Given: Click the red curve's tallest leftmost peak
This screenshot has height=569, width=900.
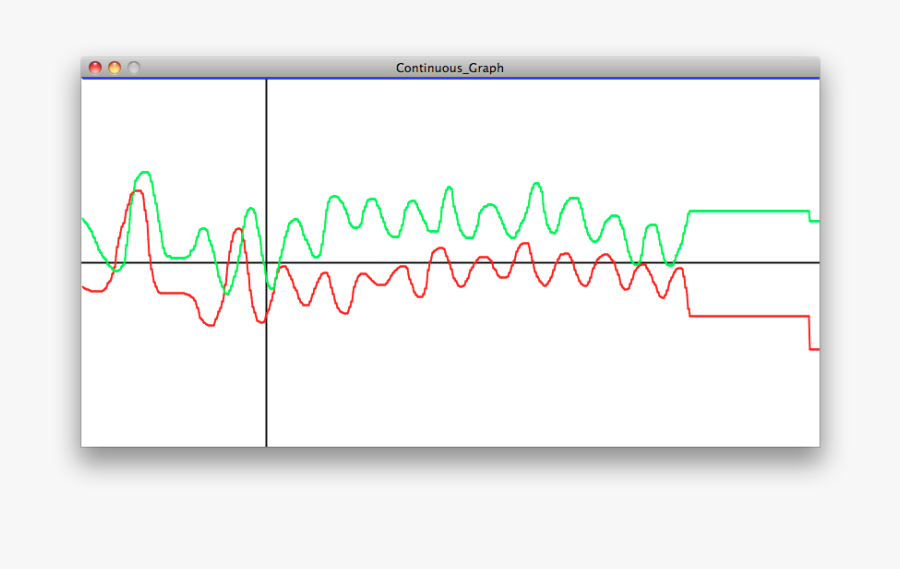Looking at the screenshot, I should [136, 191].
